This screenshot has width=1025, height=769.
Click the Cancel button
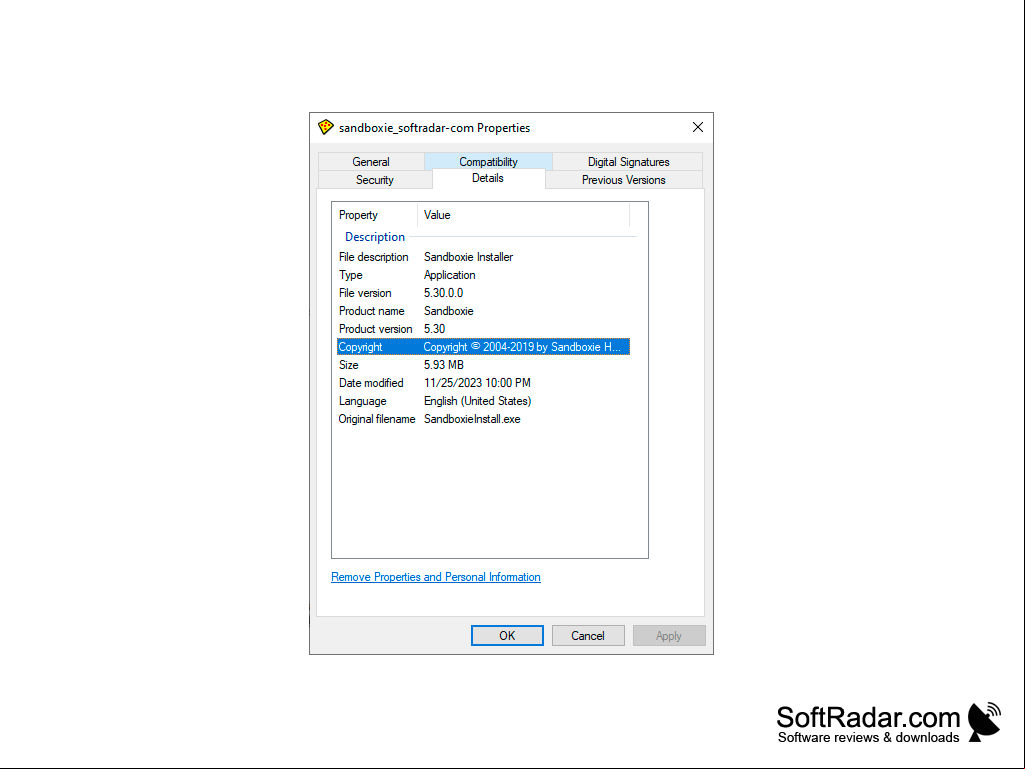pos(588,636)
